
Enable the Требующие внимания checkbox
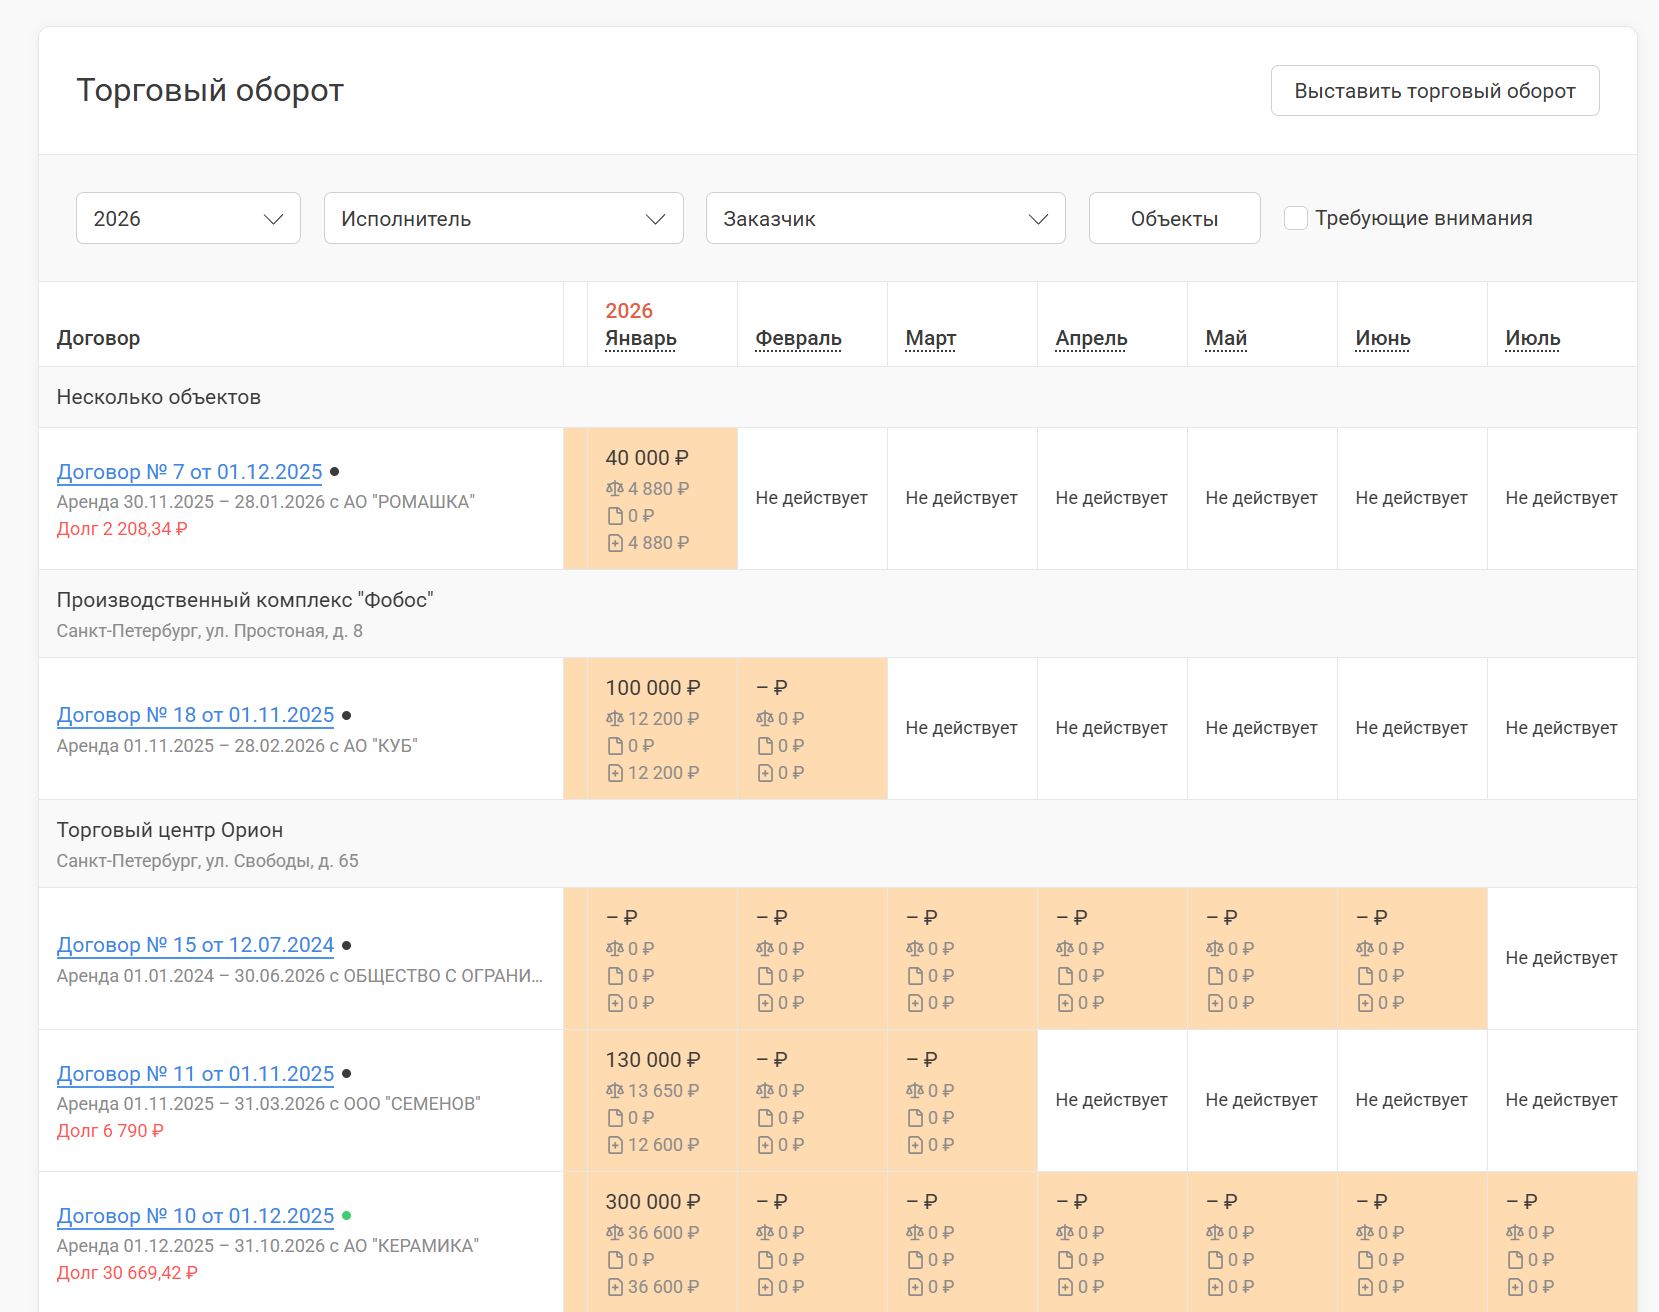[1296, 218]
